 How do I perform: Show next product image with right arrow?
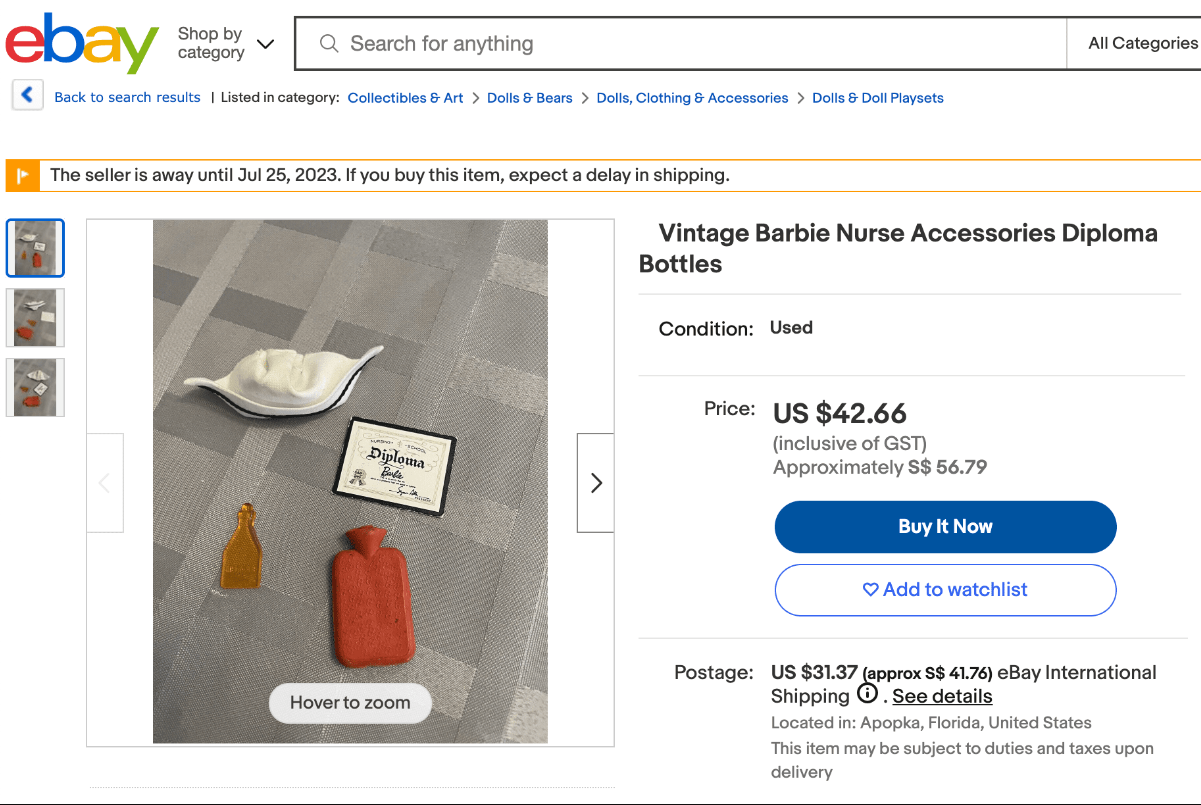pyautogui.click(x=596, y=483)
